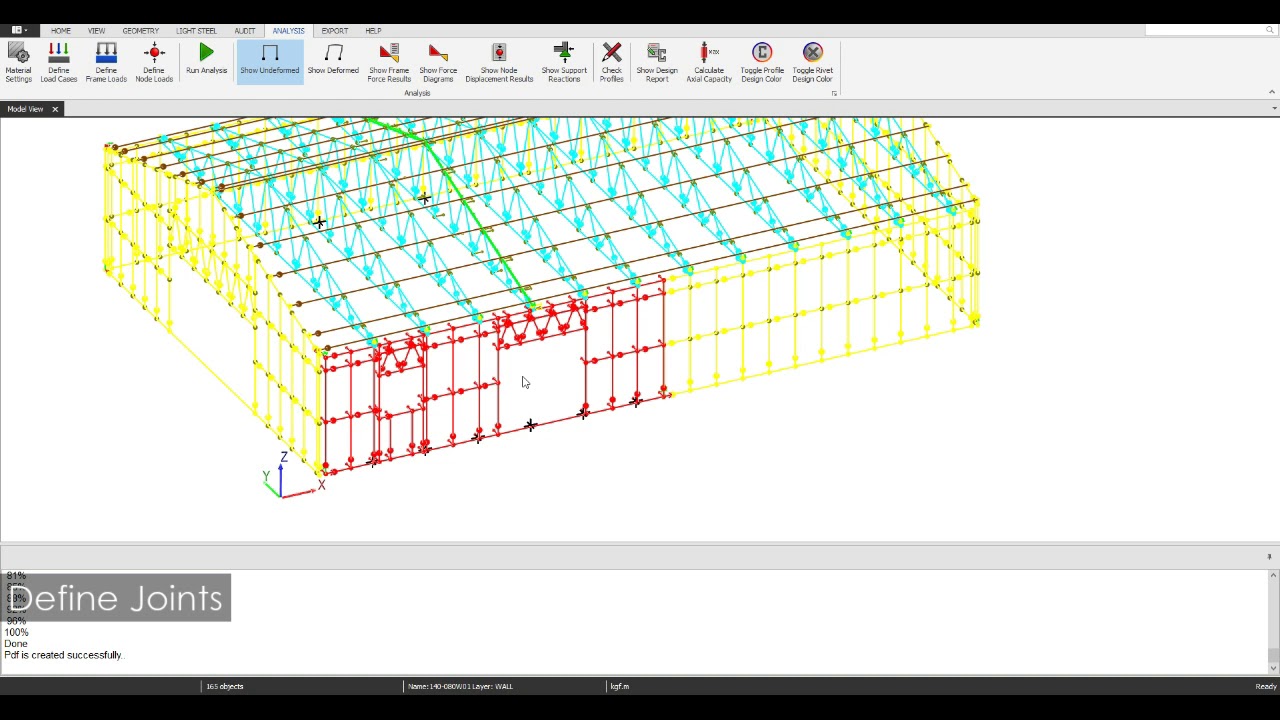This screenshot has height=720, width=1280.
Task: Expand Analysis group dialog launcher
Action: coord(834,93)
